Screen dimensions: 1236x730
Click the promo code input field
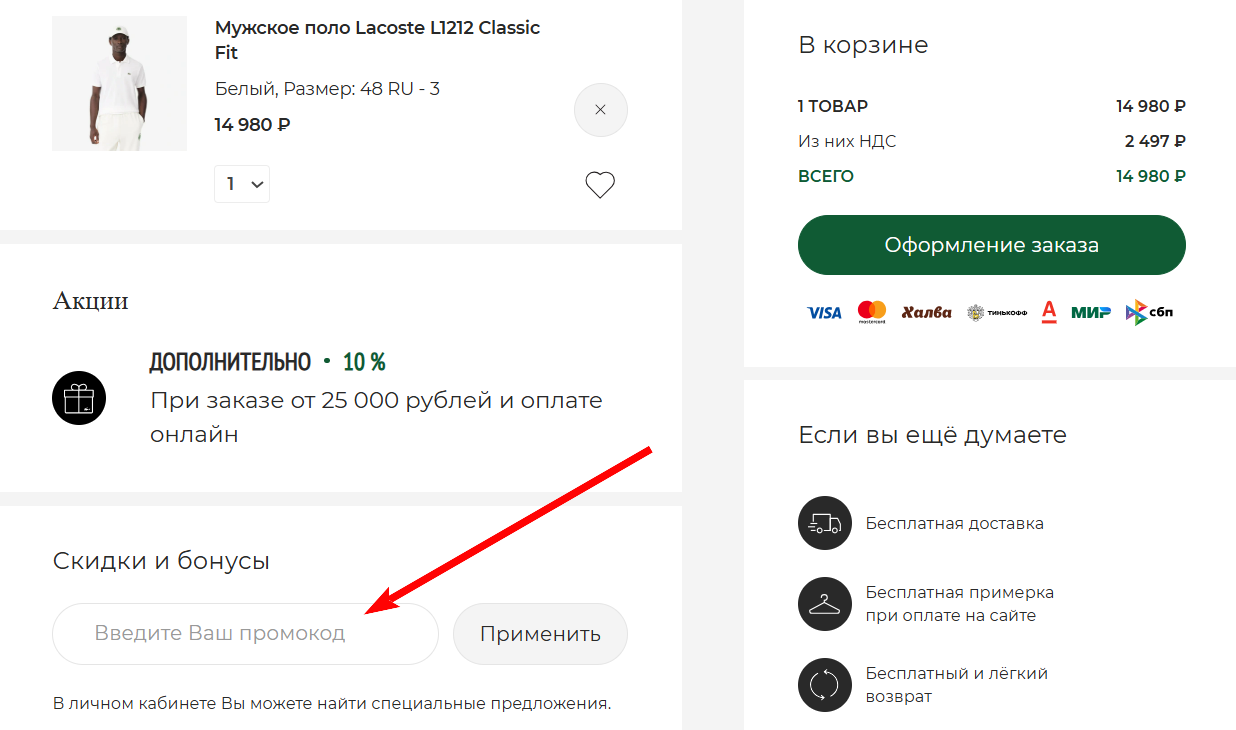(245, 634)
